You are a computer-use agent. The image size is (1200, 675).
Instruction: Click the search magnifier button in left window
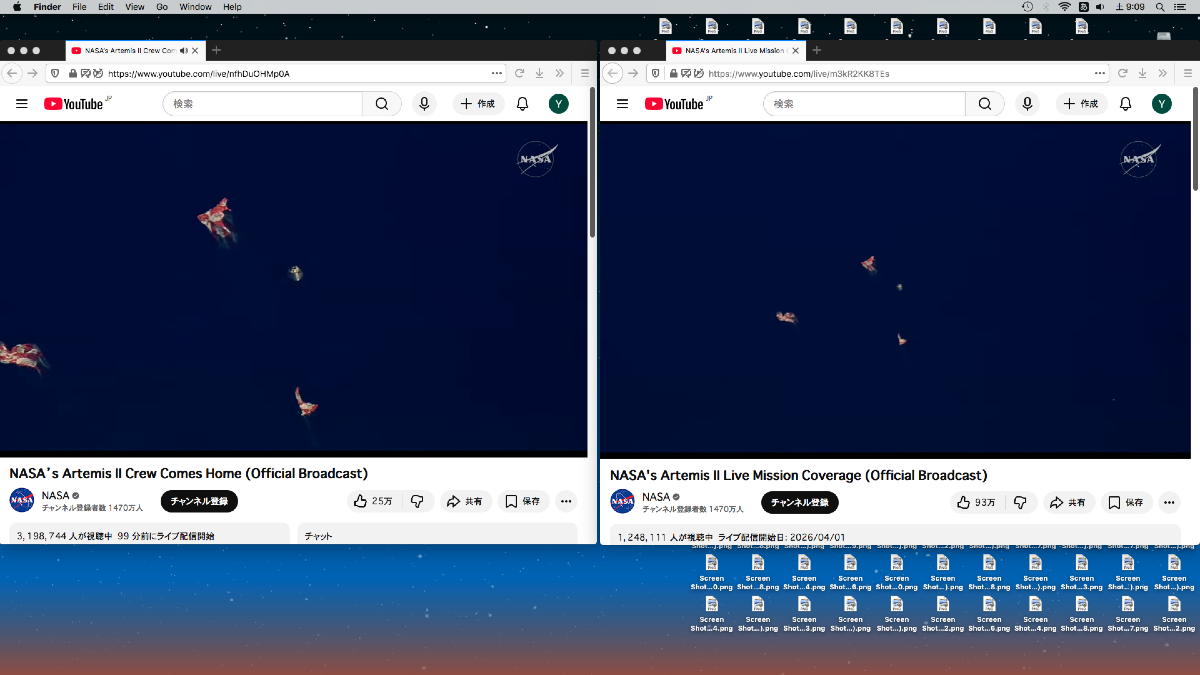coord(382,103)
